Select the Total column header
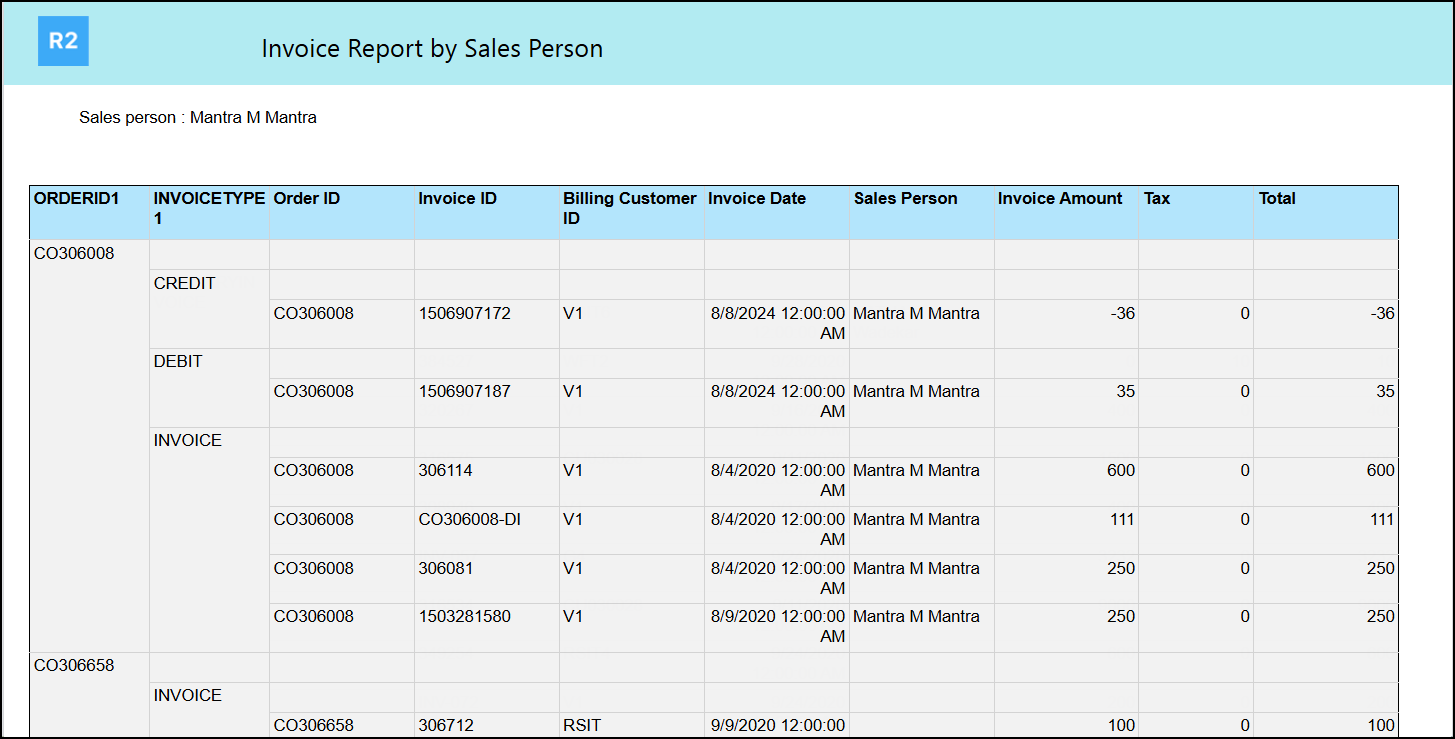The width and height of the screenshot is (1455, 739). coord(1277,199)
